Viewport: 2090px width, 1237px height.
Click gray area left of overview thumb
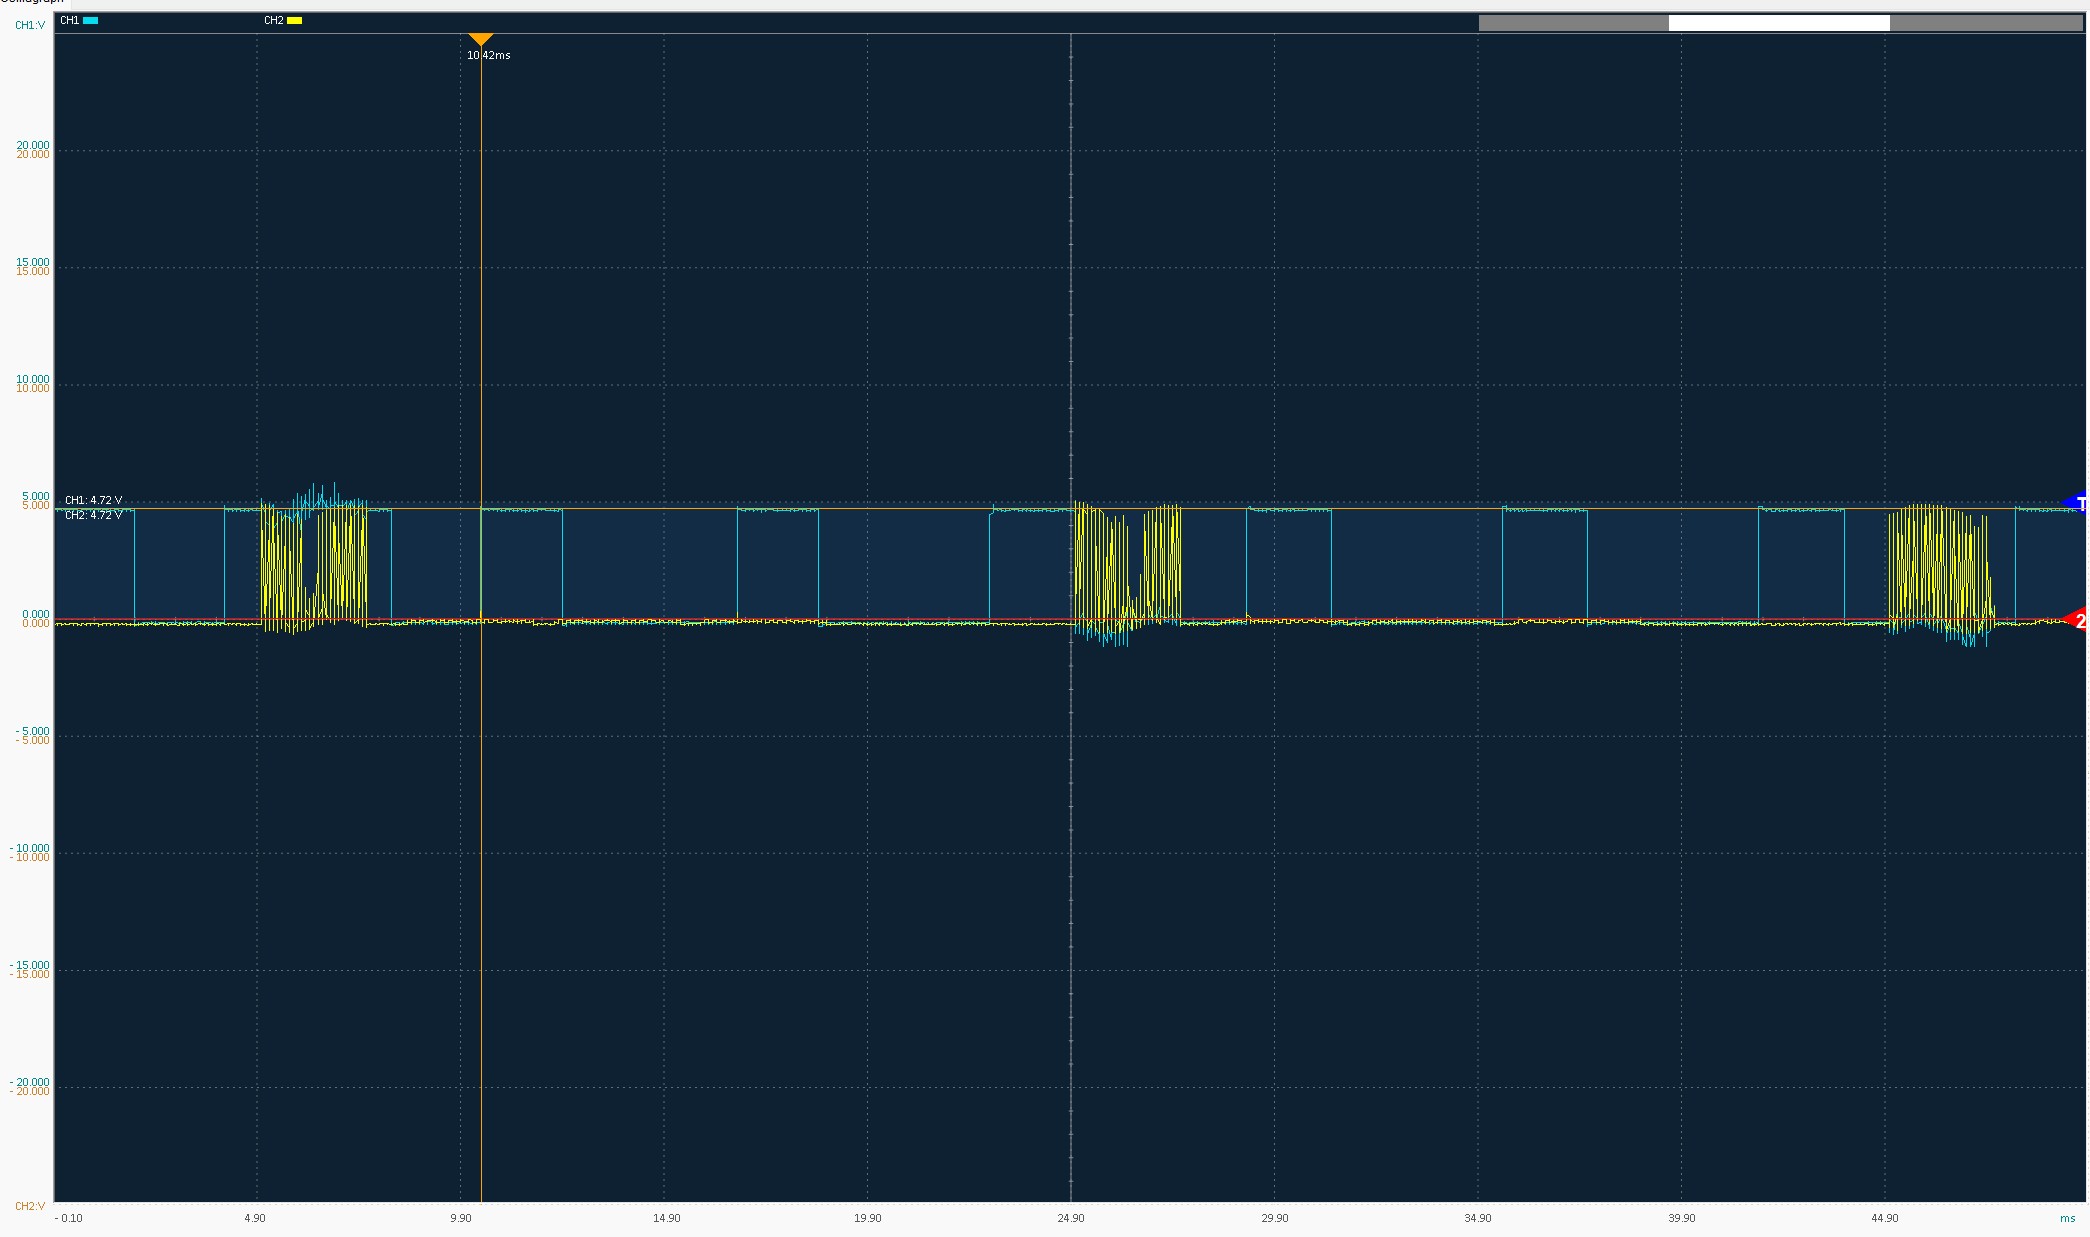pyautogui.click(x=1573, y=23)
